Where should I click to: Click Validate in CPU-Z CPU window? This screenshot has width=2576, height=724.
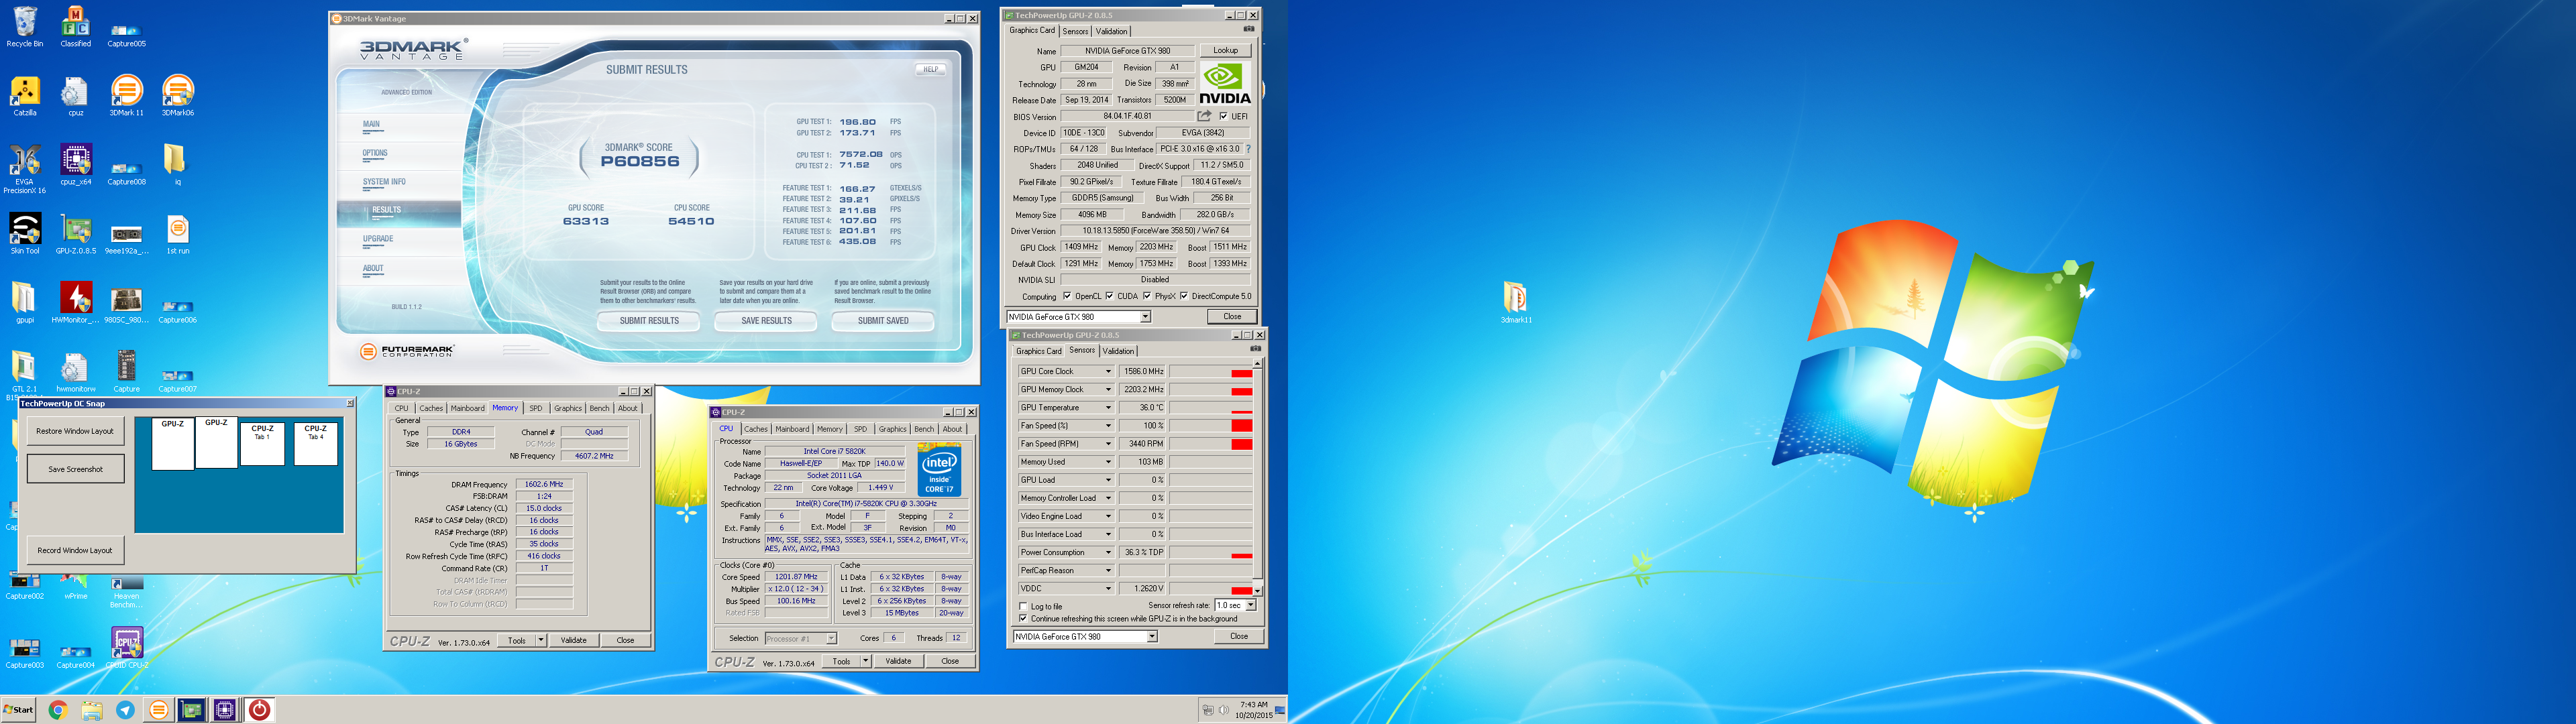(898, 661)
